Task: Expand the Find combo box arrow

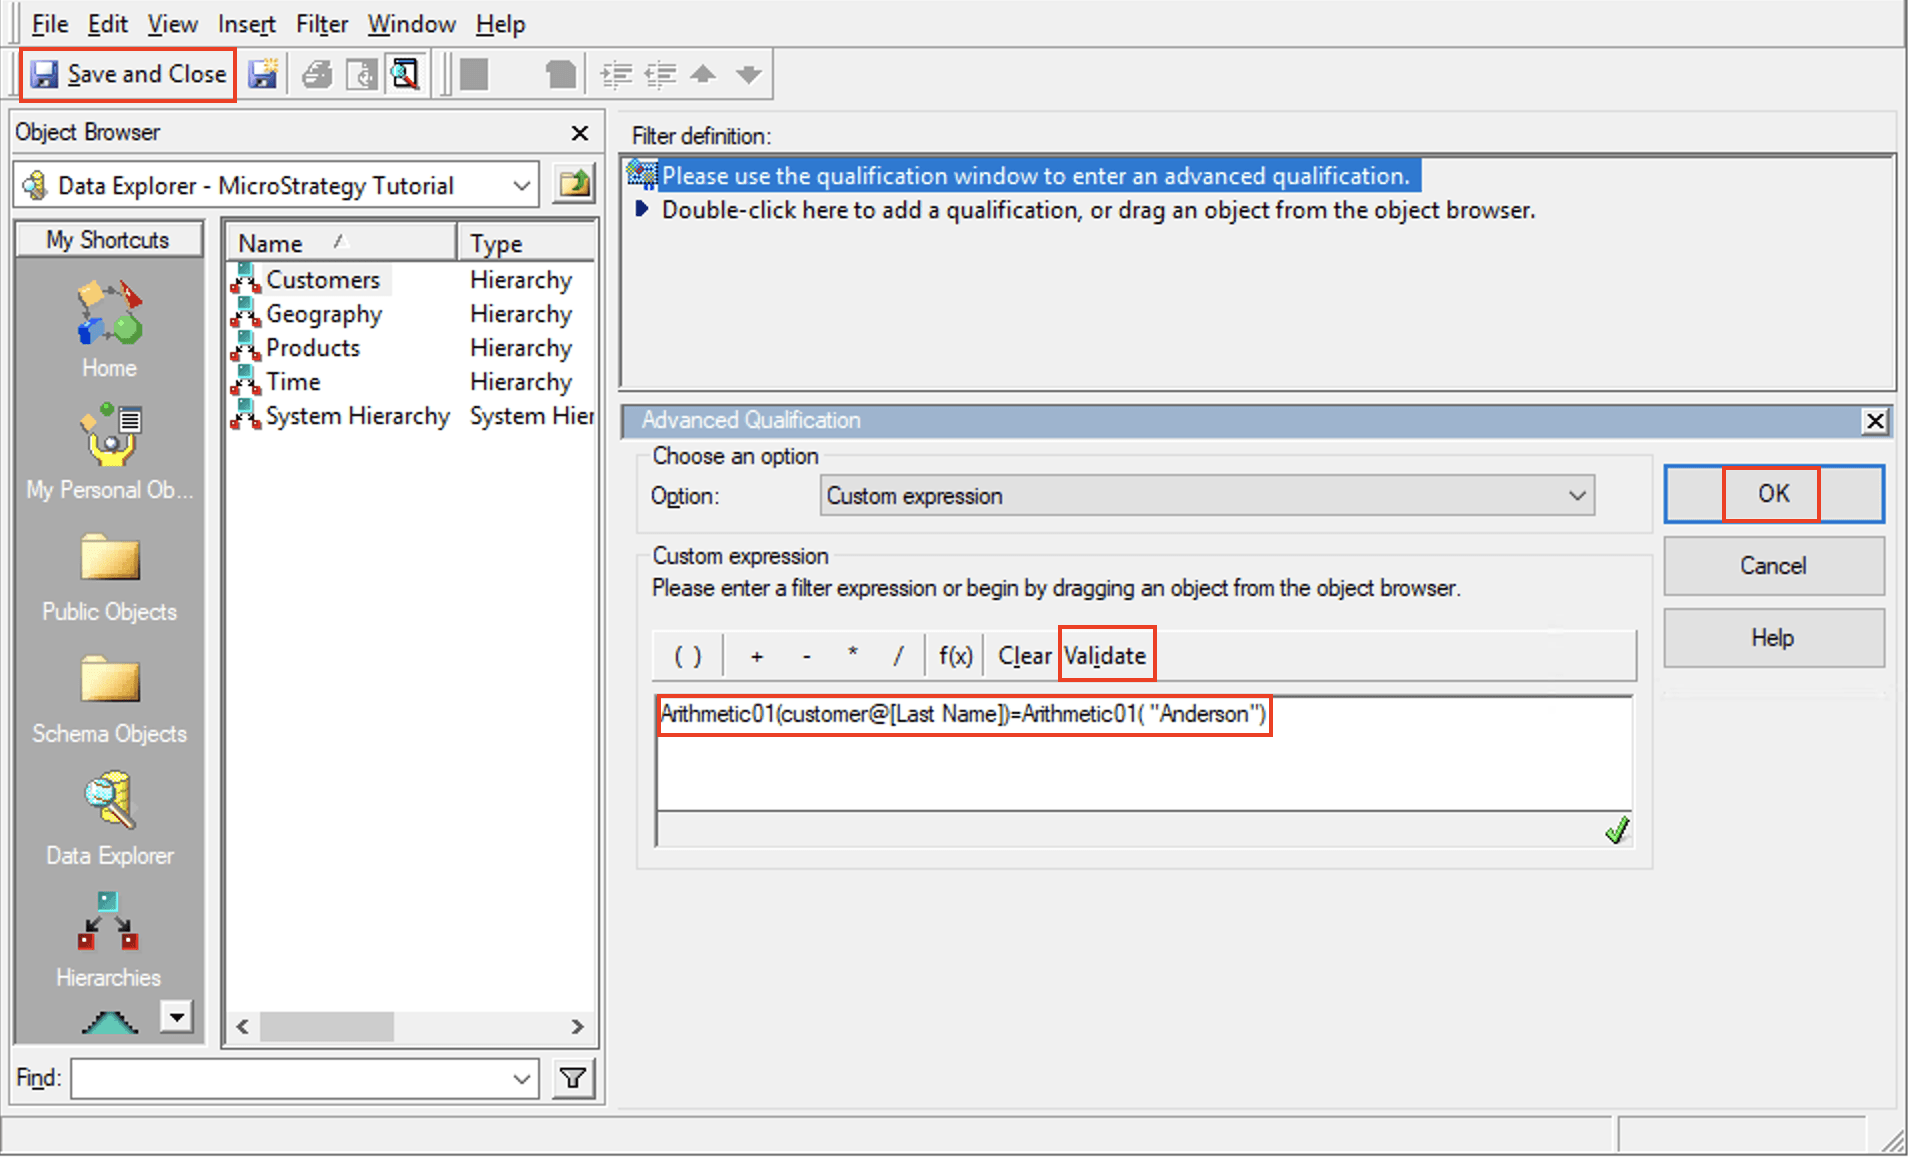Action: pos(521,1079)
